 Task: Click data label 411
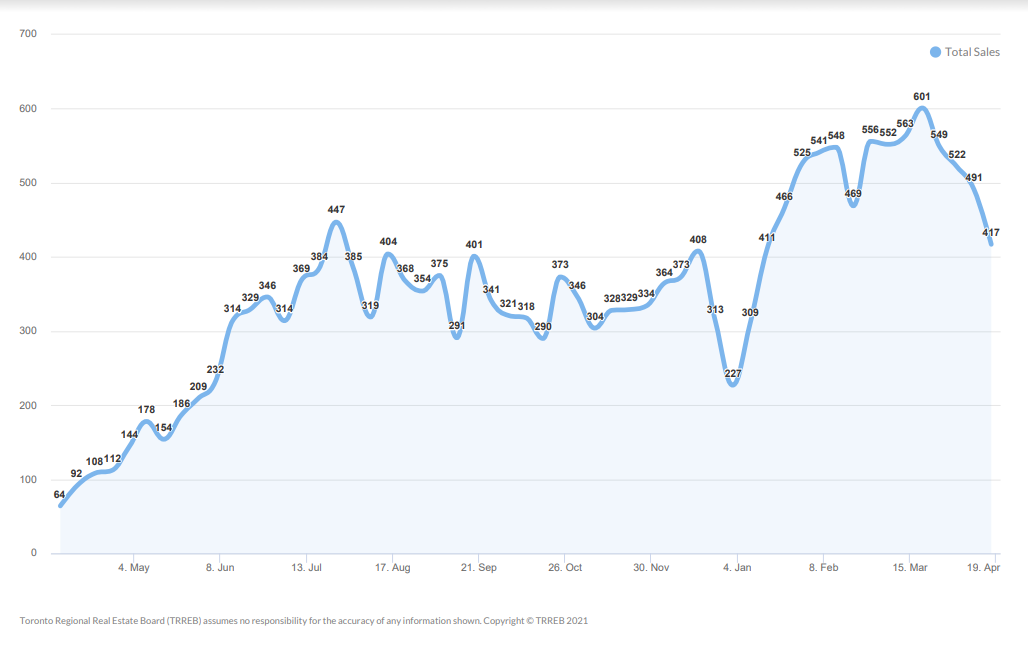pos(767,237)
